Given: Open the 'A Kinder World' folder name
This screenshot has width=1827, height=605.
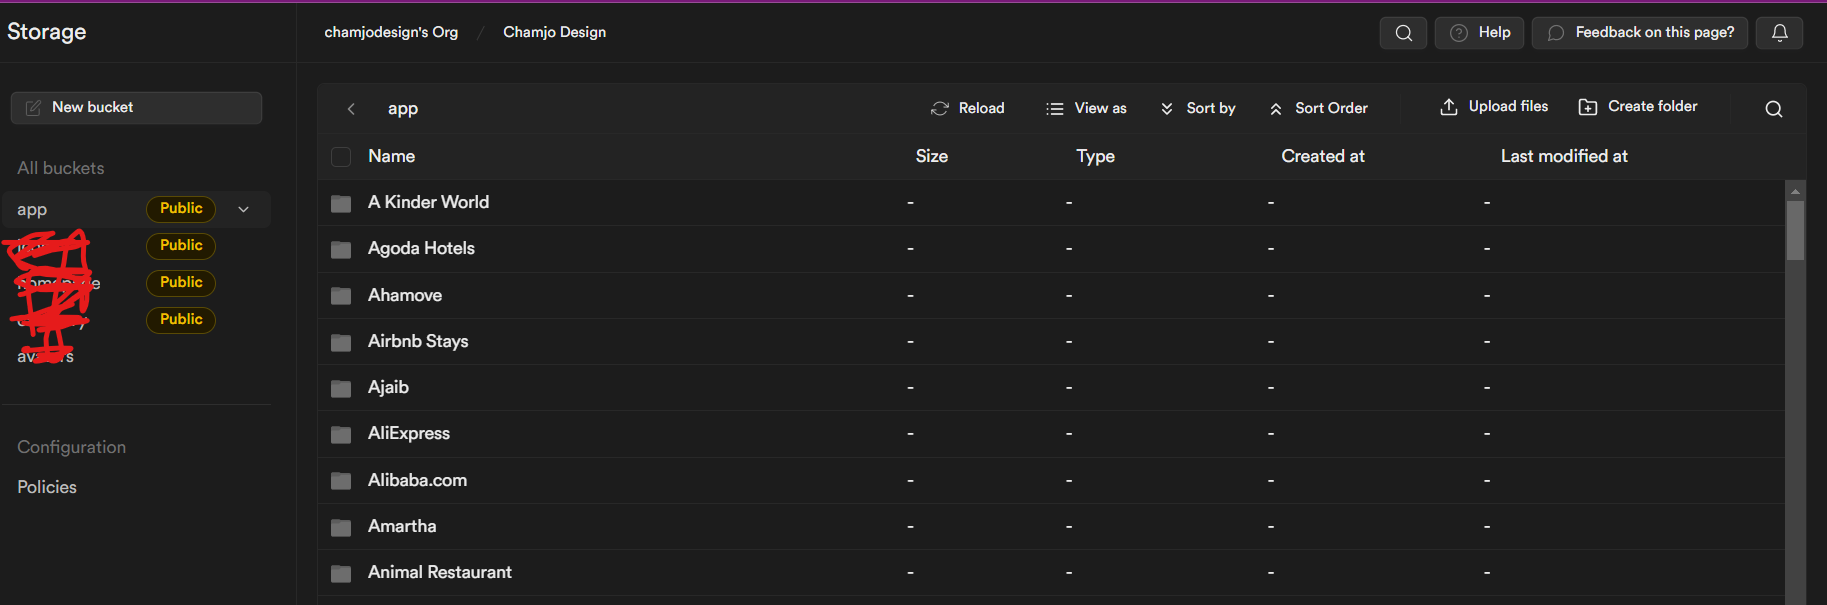Looking at the screenshot, I should pos(428,202).
